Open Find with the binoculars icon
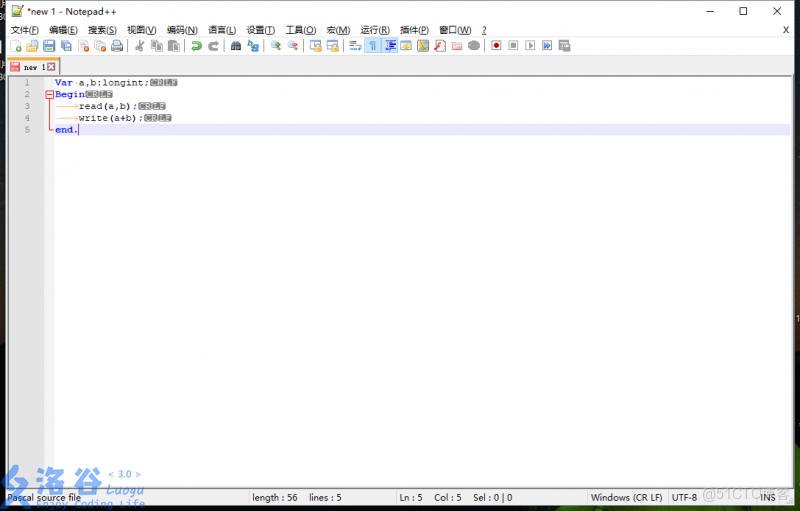 click(x=236, y=46)
